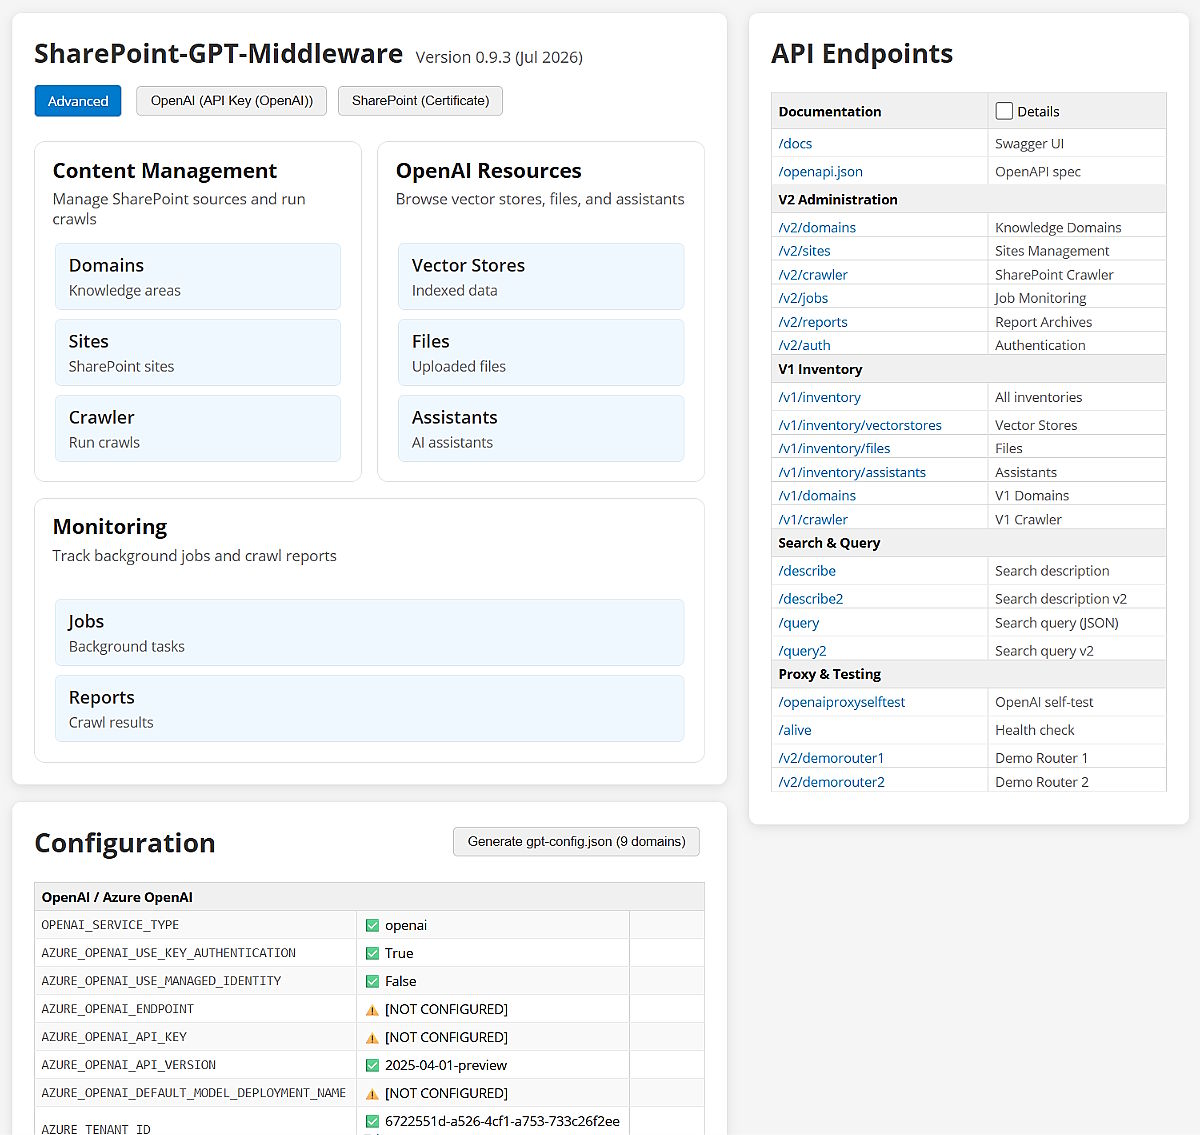
Task: Select the OpenAI (API Key (OpenAI)) button
Action: click(232, 101)
